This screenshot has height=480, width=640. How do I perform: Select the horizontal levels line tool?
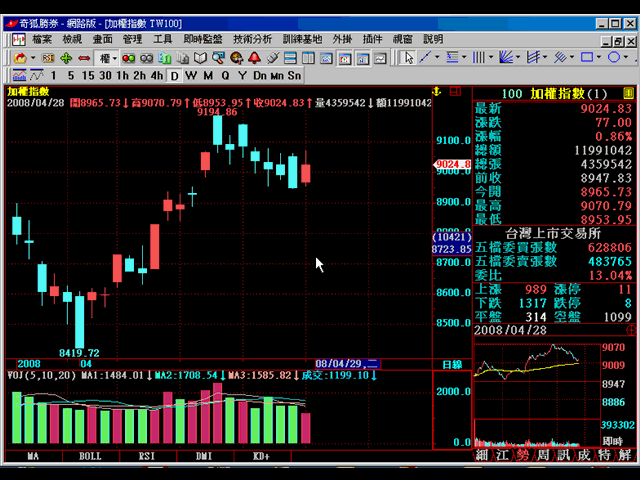(452, 58)
